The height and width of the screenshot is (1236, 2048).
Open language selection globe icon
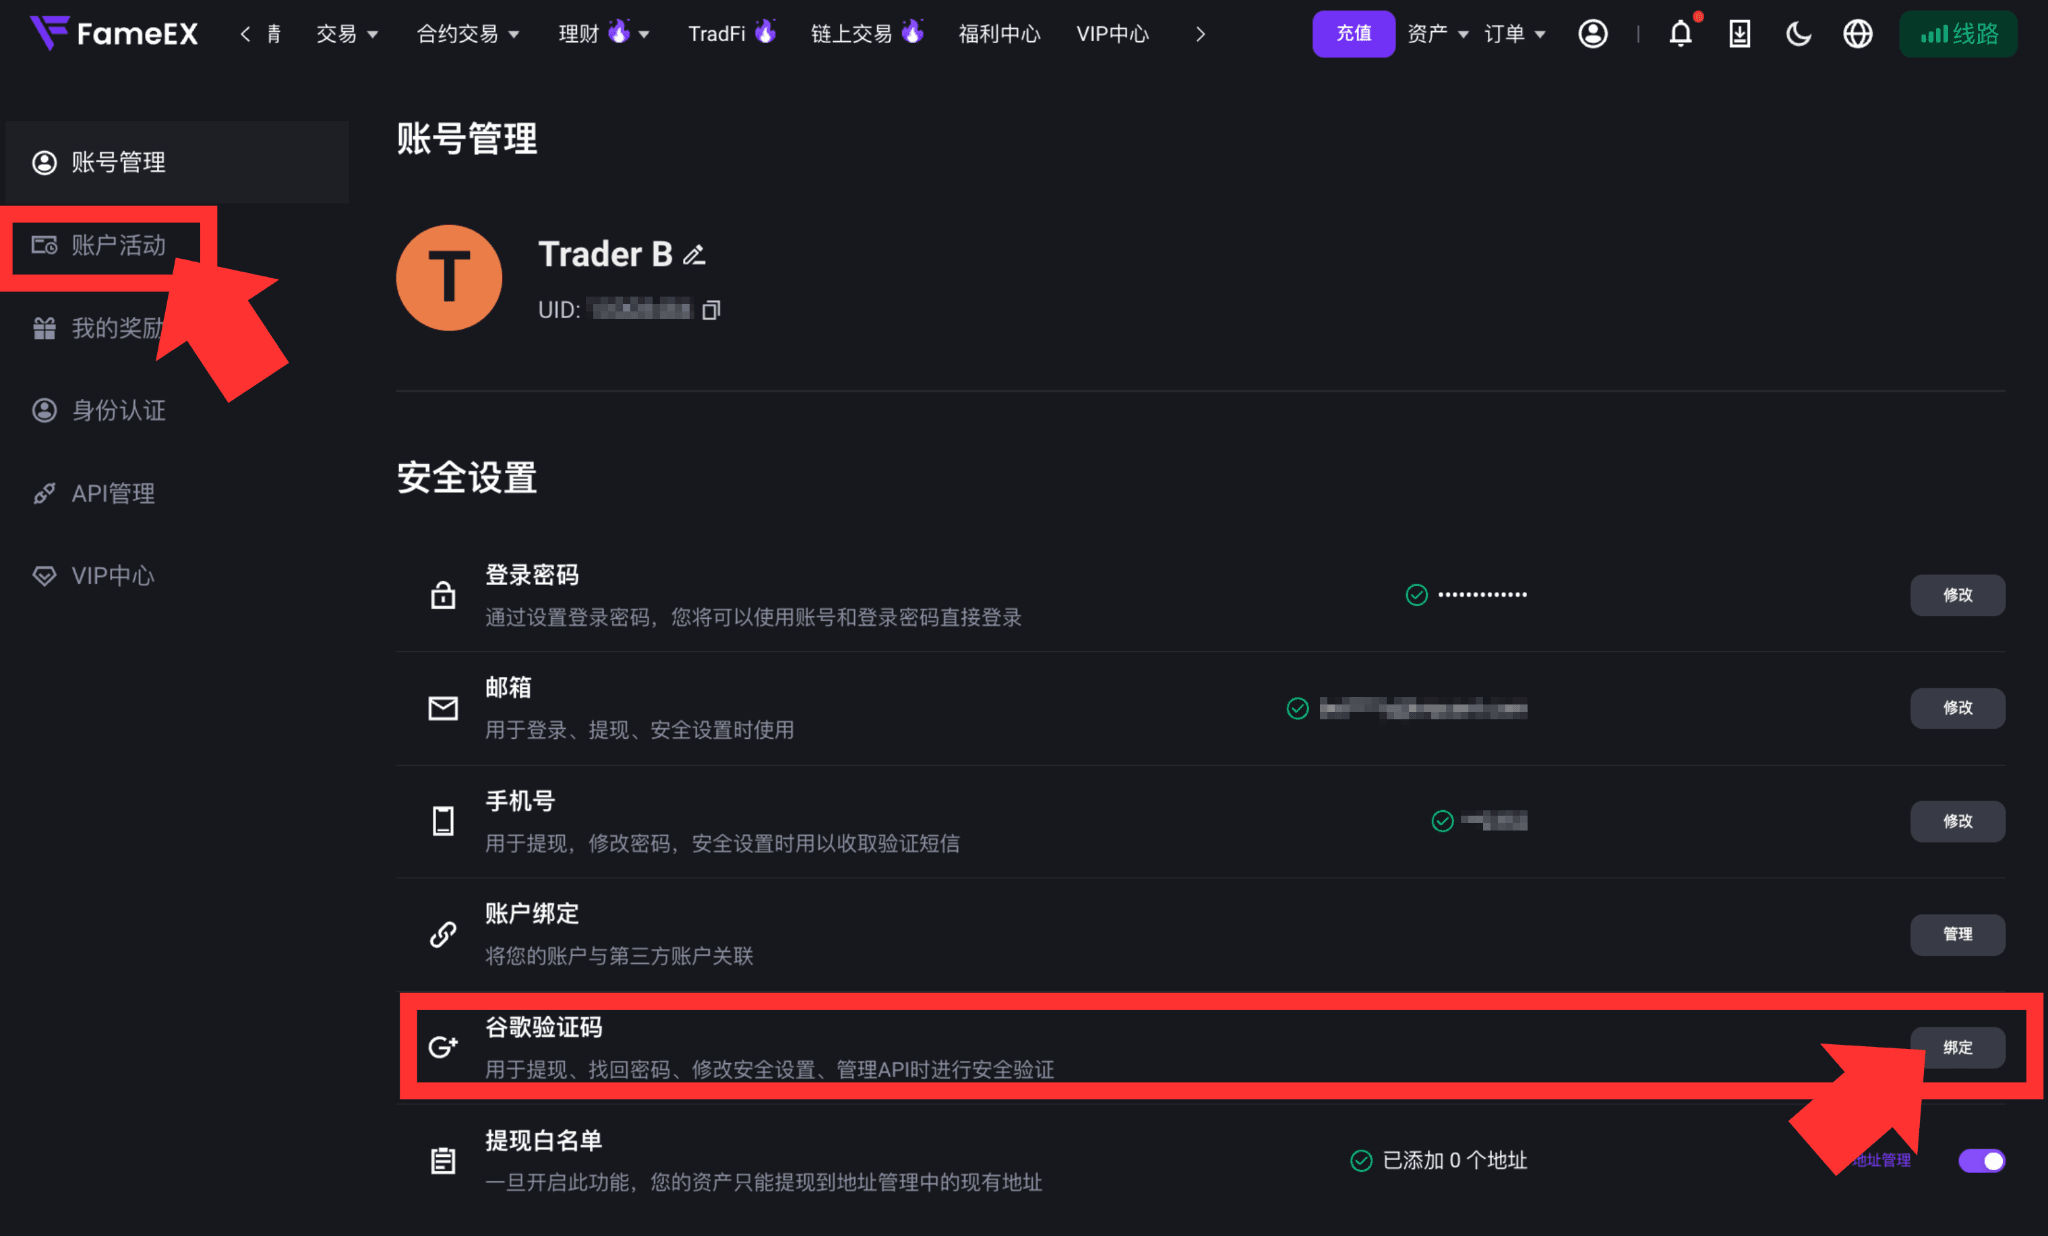(1858, 34)
